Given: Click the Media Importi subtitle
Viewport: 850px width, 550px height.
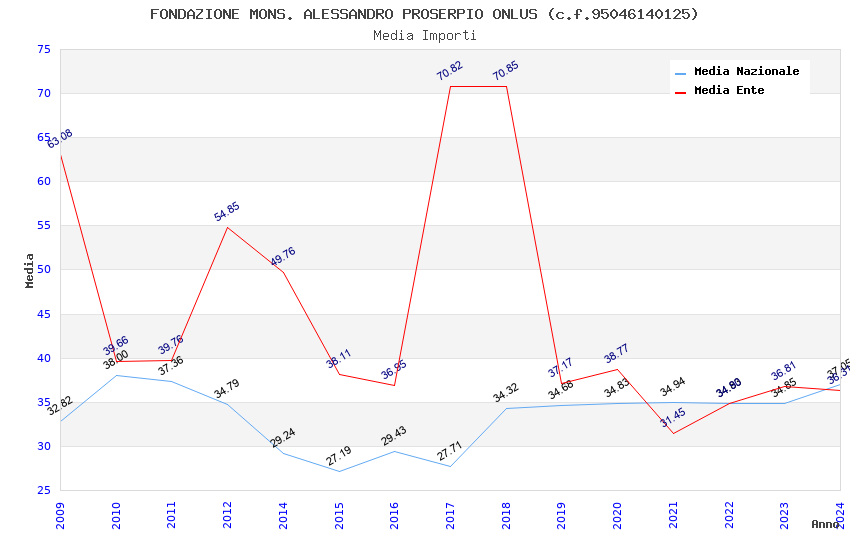Looking at the screenshot, I should (x=424, y=35).
